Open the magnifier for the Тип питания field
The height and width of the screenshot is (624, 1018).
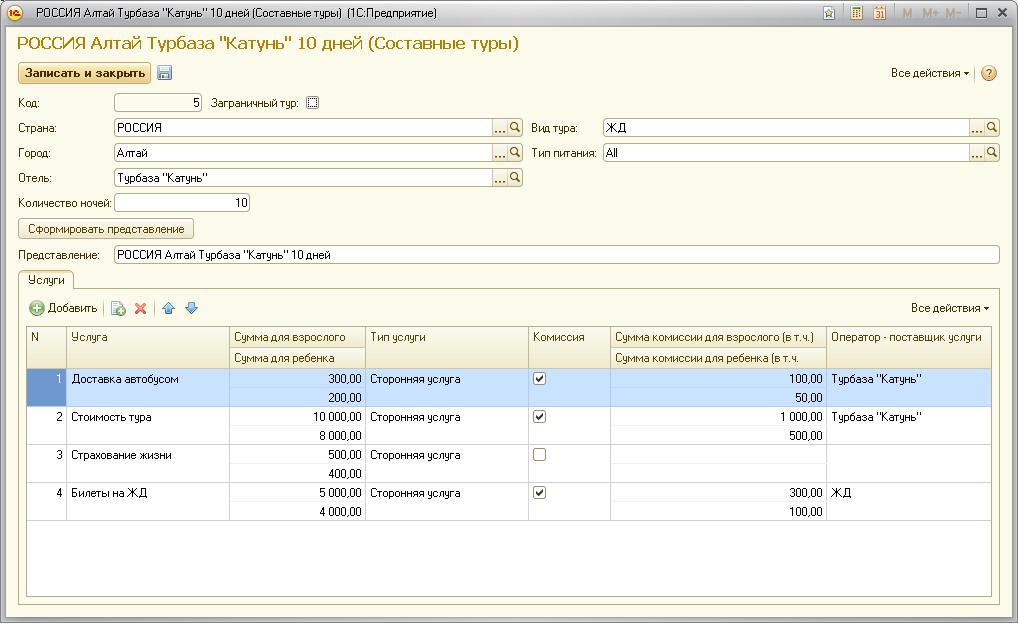click(991, 153)
